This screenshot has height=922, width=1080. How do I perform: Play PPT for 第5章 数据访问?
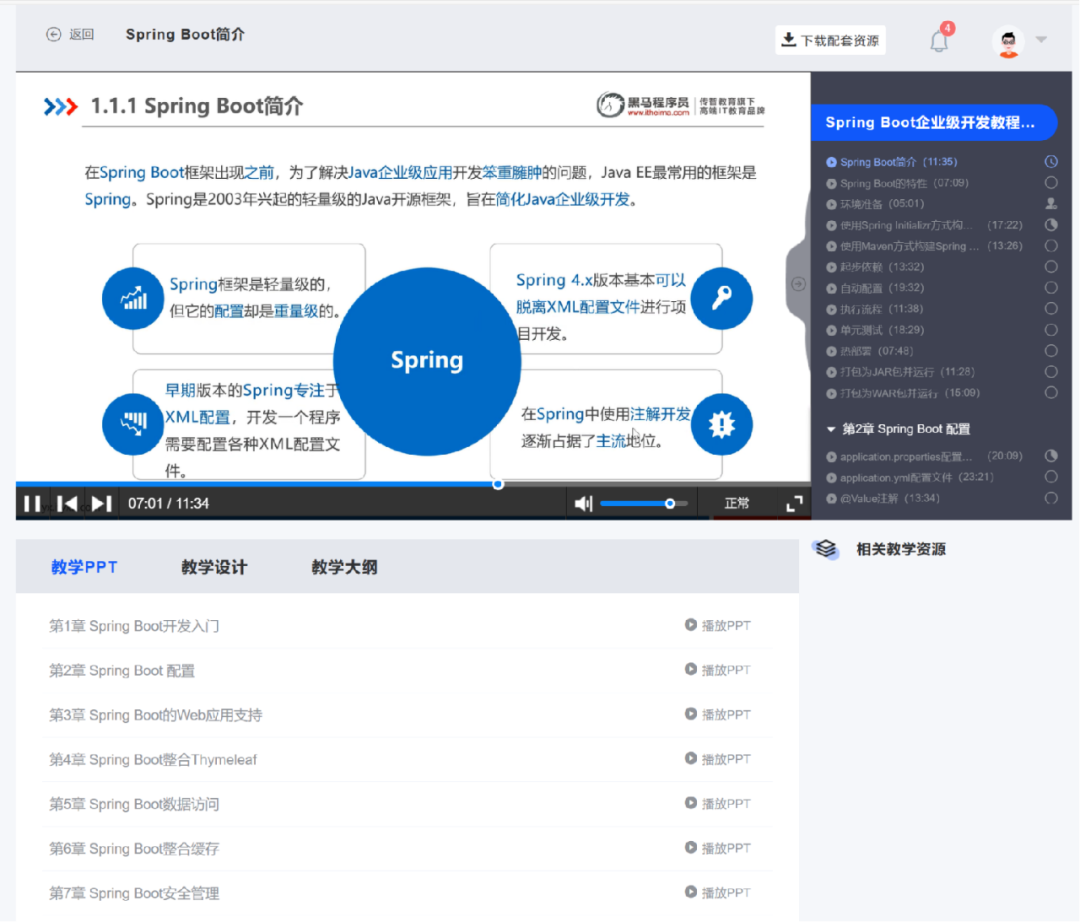coord(718,804)
